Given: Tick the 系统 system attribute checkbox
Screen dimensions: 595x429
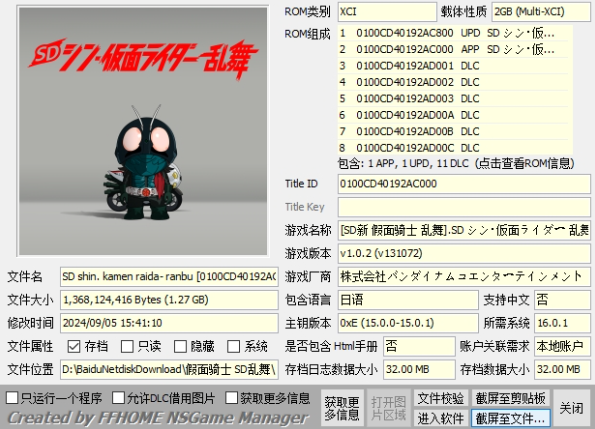Looking at the screenshot, I should [x=234, y=346].
